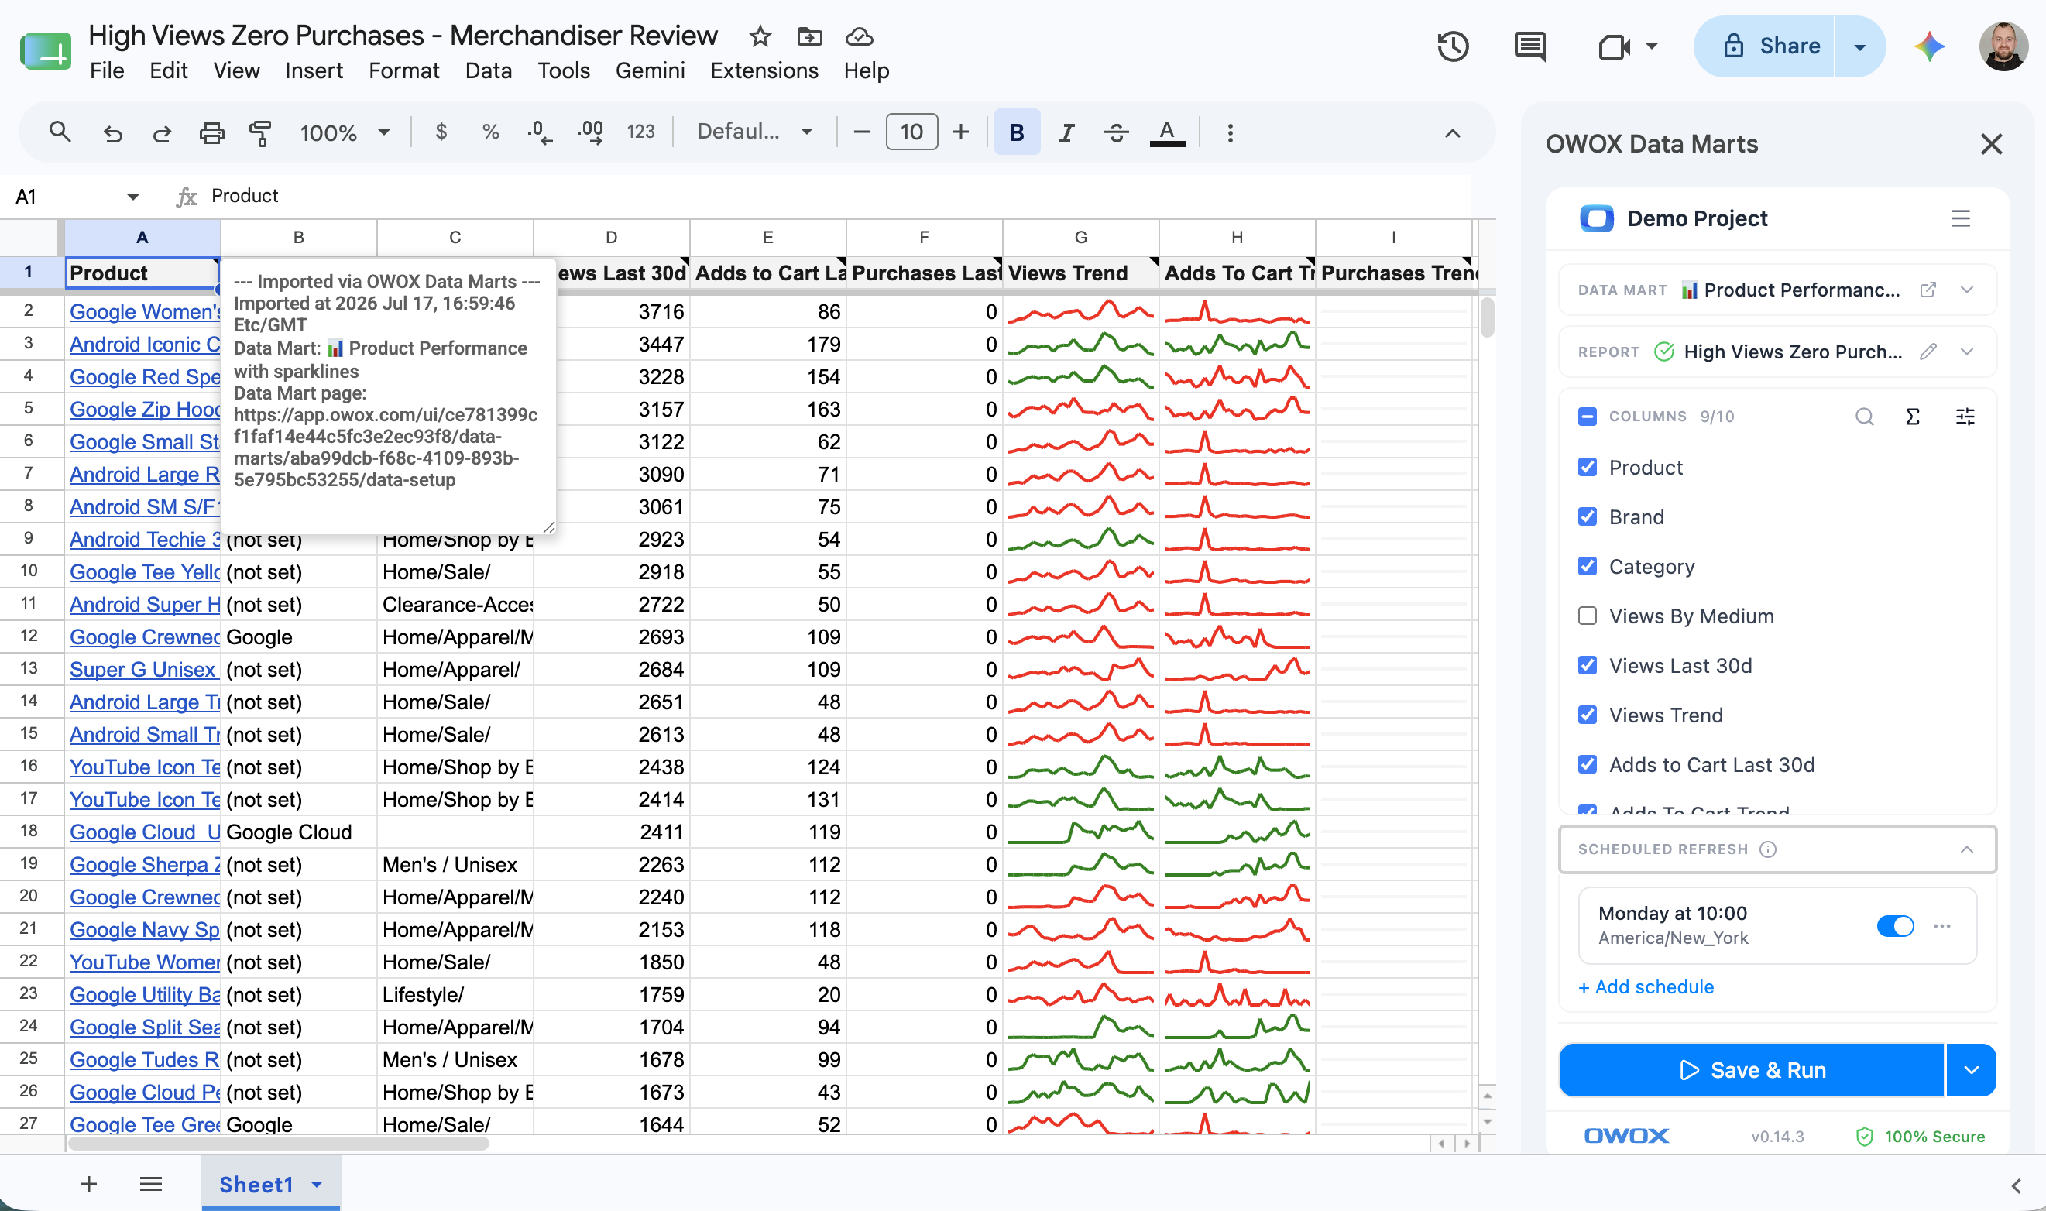
Task: Increase decimal places
Action: (x=590, y=132)
